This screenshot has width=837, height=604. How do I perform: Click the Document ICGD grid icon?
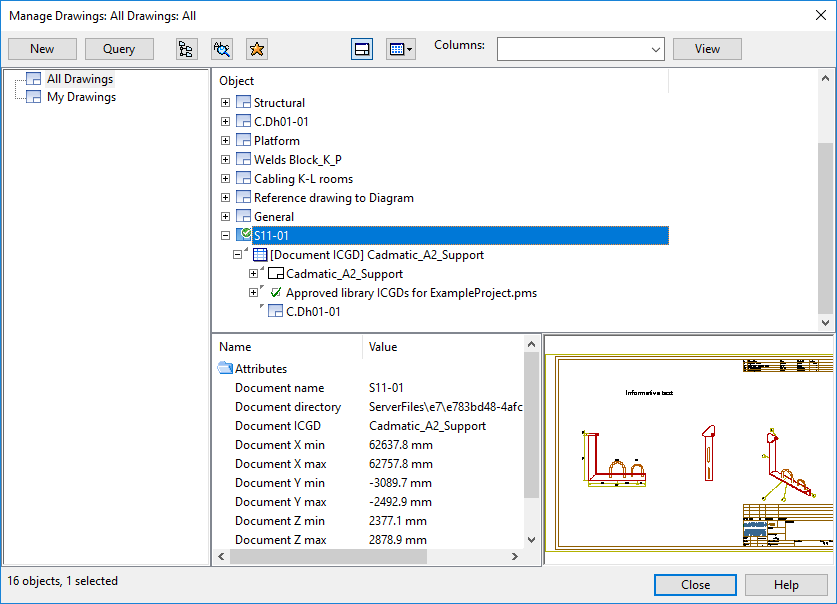(x=259, y=255)
